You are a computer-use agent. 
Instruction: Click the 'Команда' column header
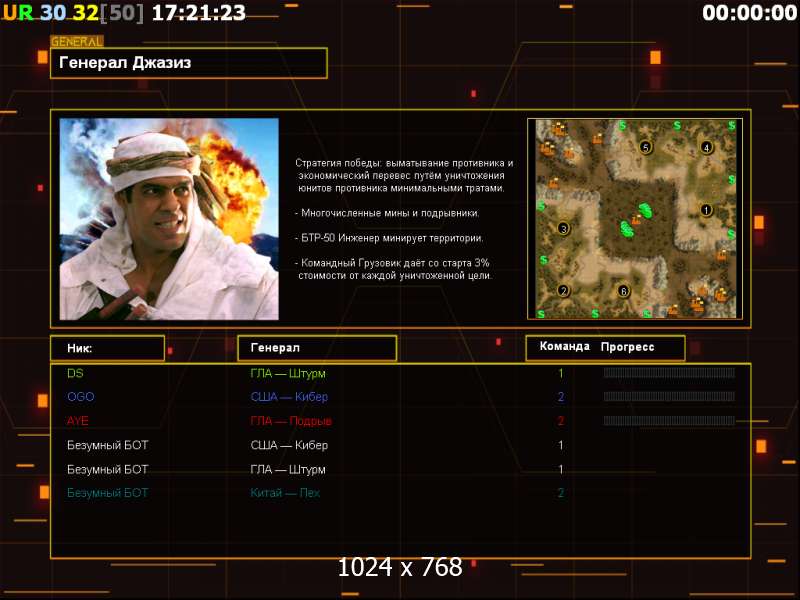coord(564,346)
